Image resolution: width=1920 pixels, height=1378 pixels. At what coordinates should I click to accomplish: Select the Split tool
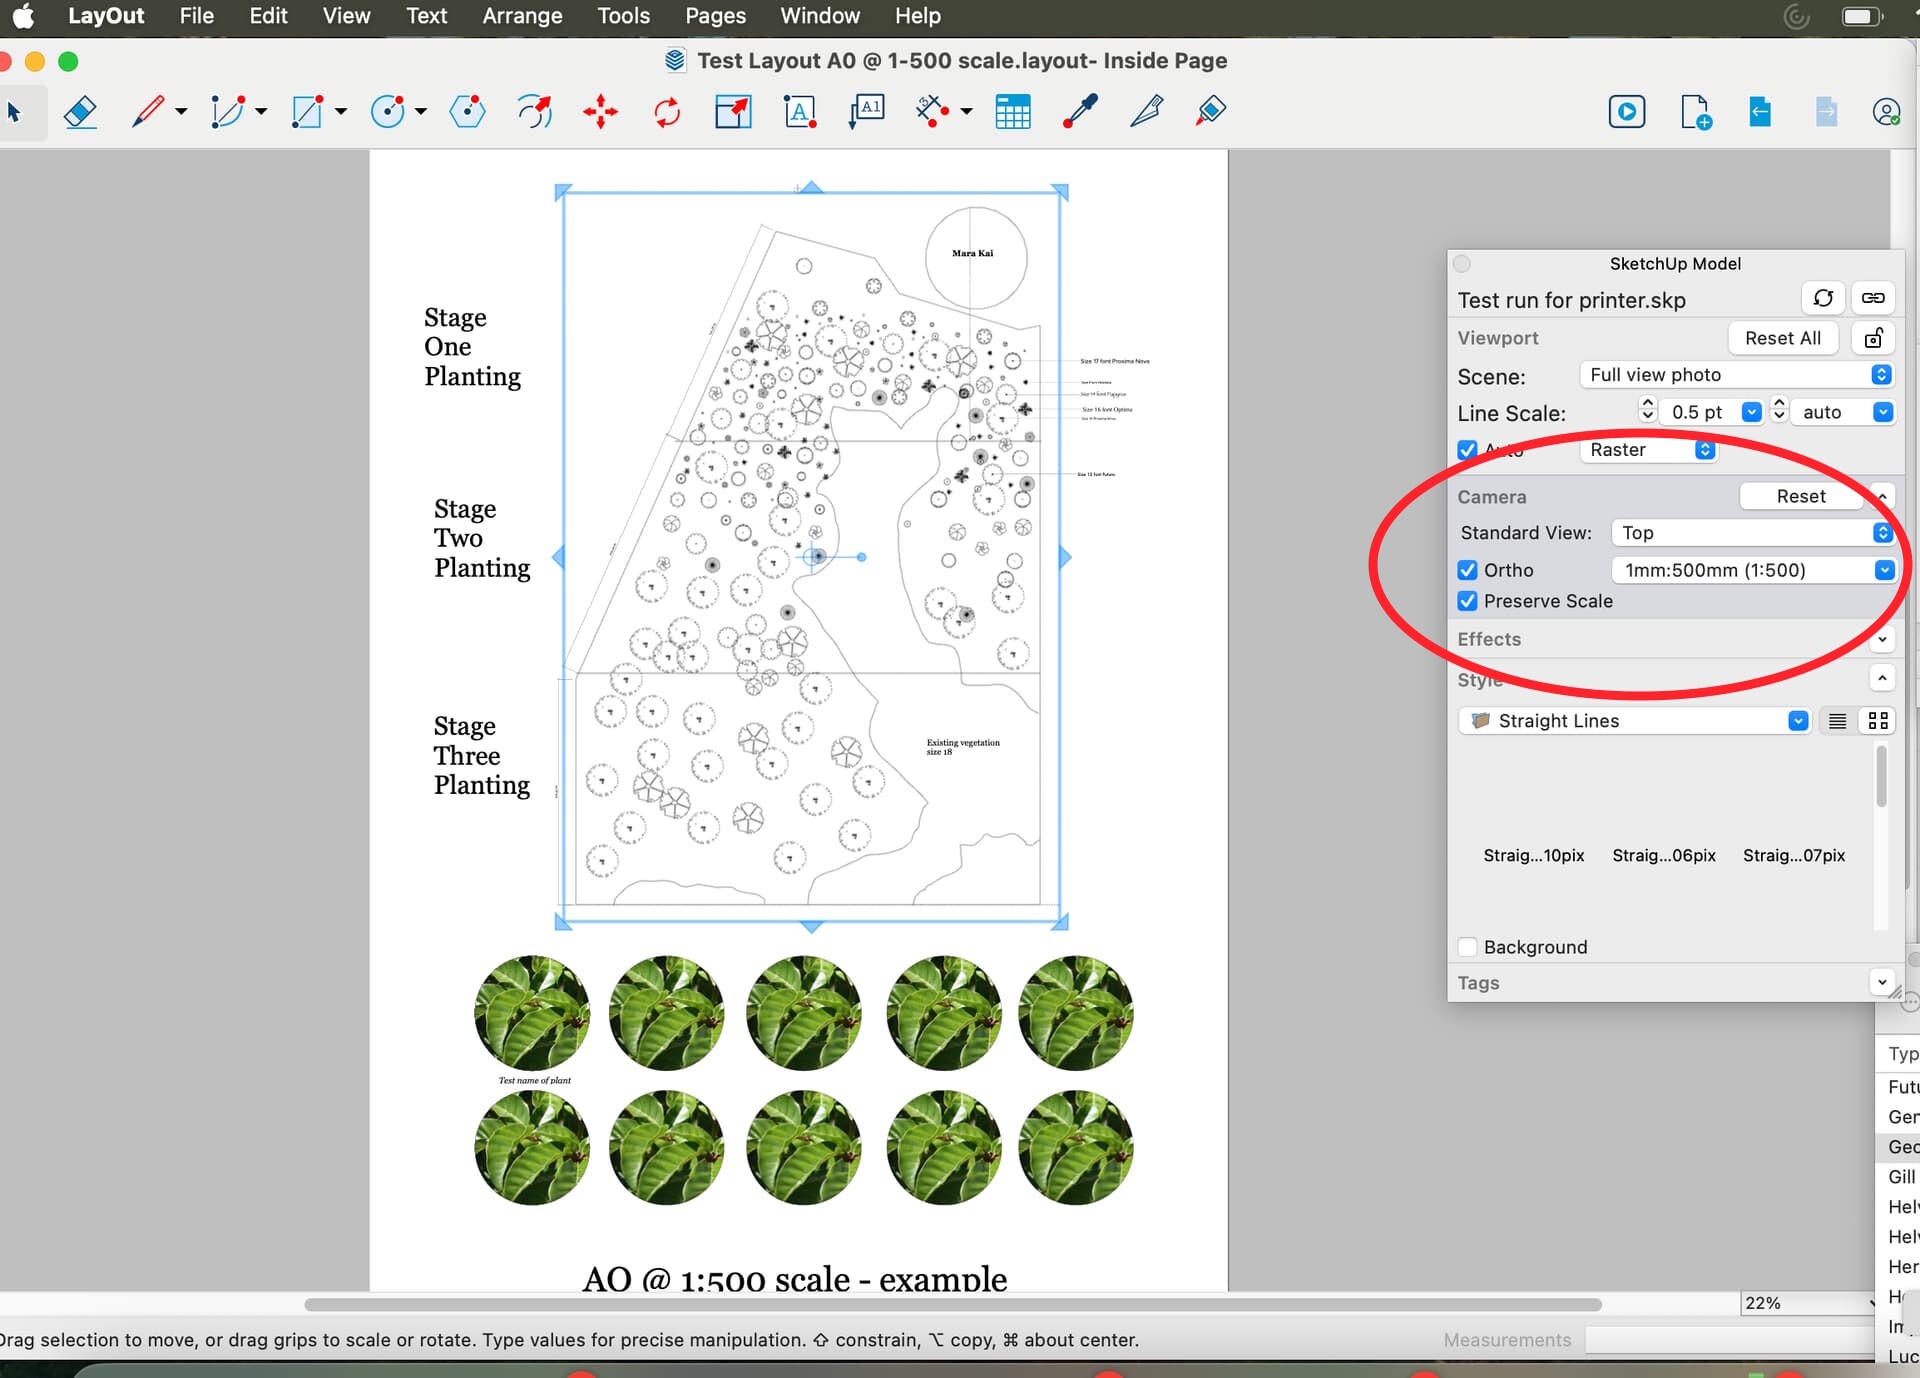(x=1146, y=111)
